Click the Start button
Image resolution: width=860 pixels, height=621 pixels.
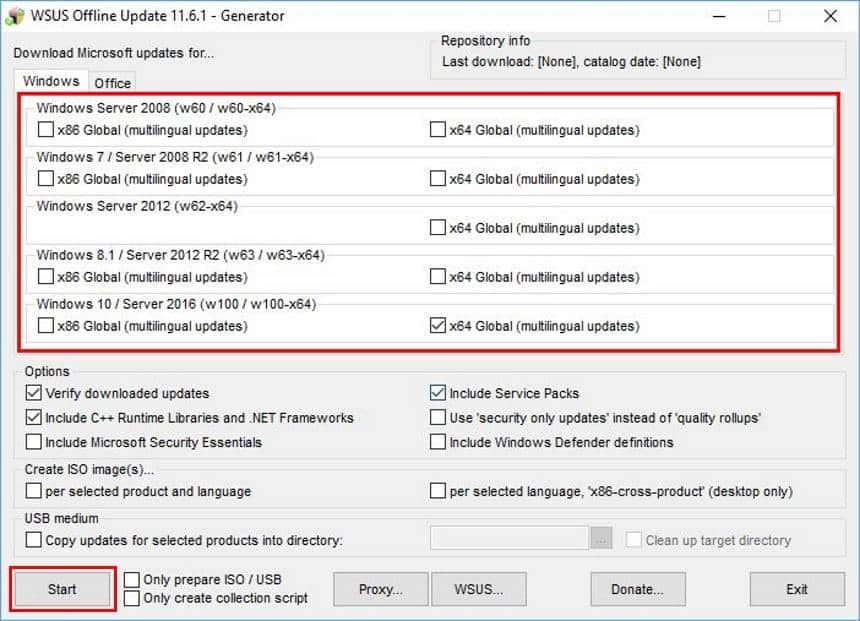click(63, 589)
